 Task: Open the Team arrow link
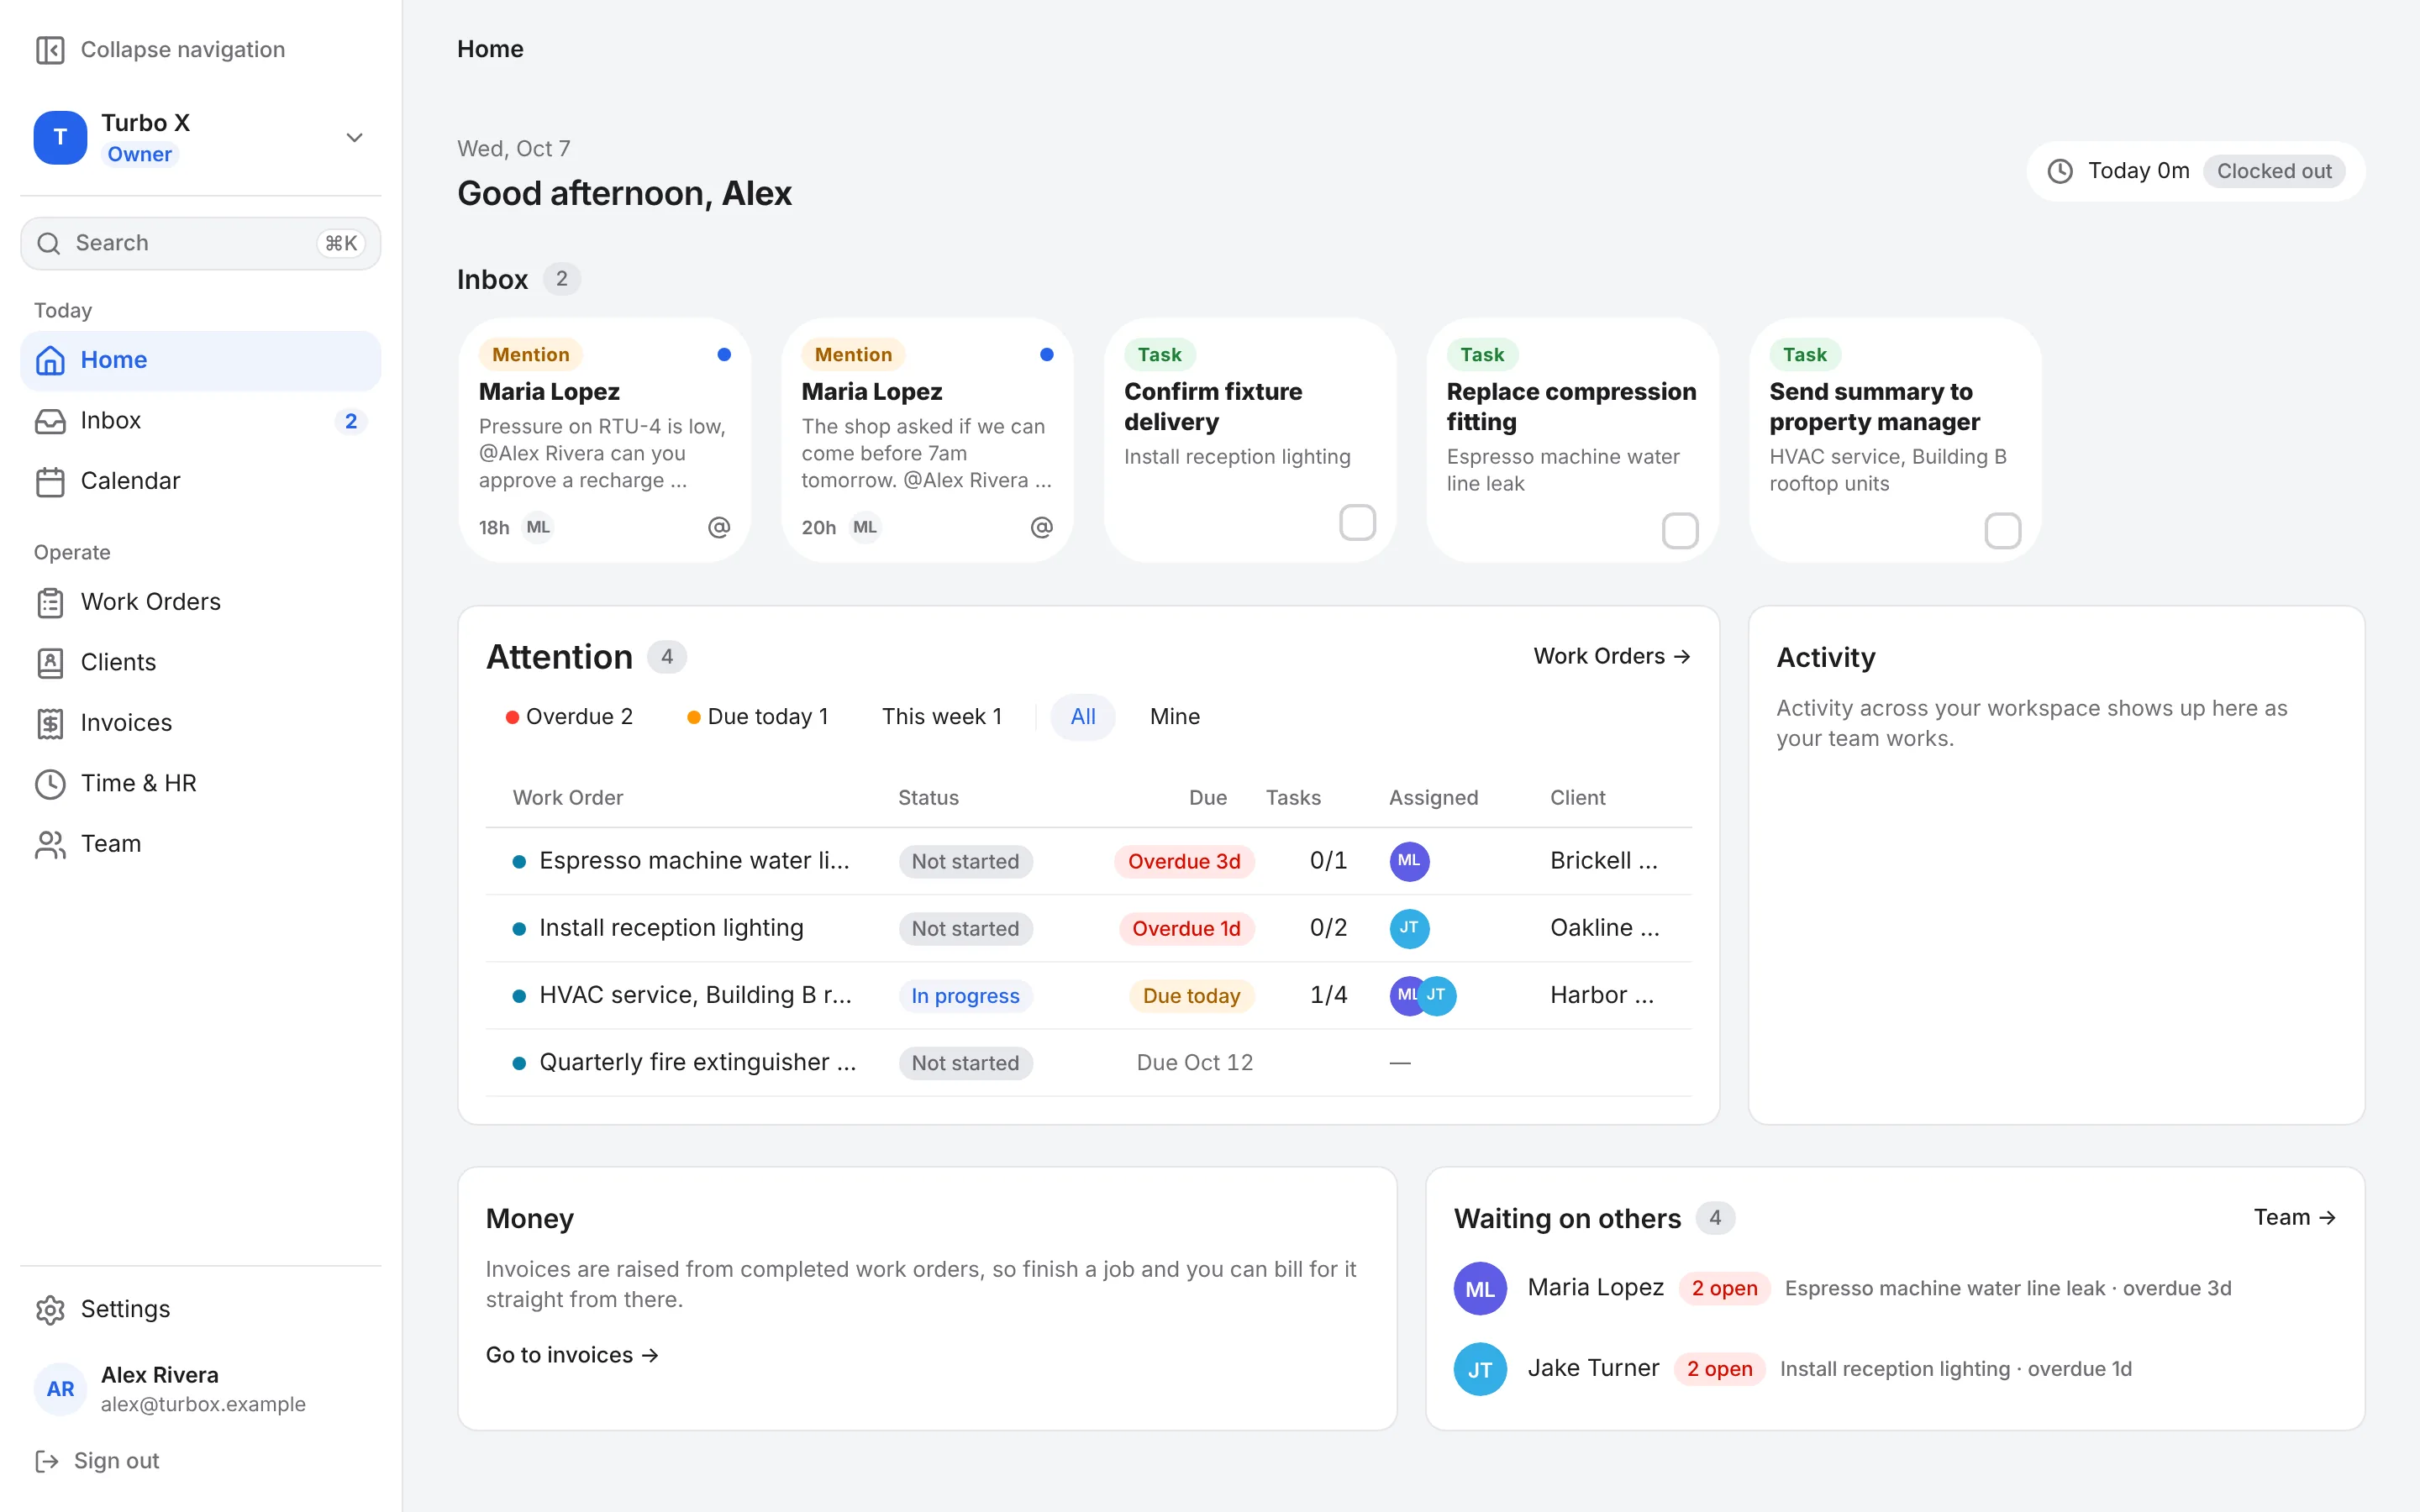click(x=2294, y=1217)
